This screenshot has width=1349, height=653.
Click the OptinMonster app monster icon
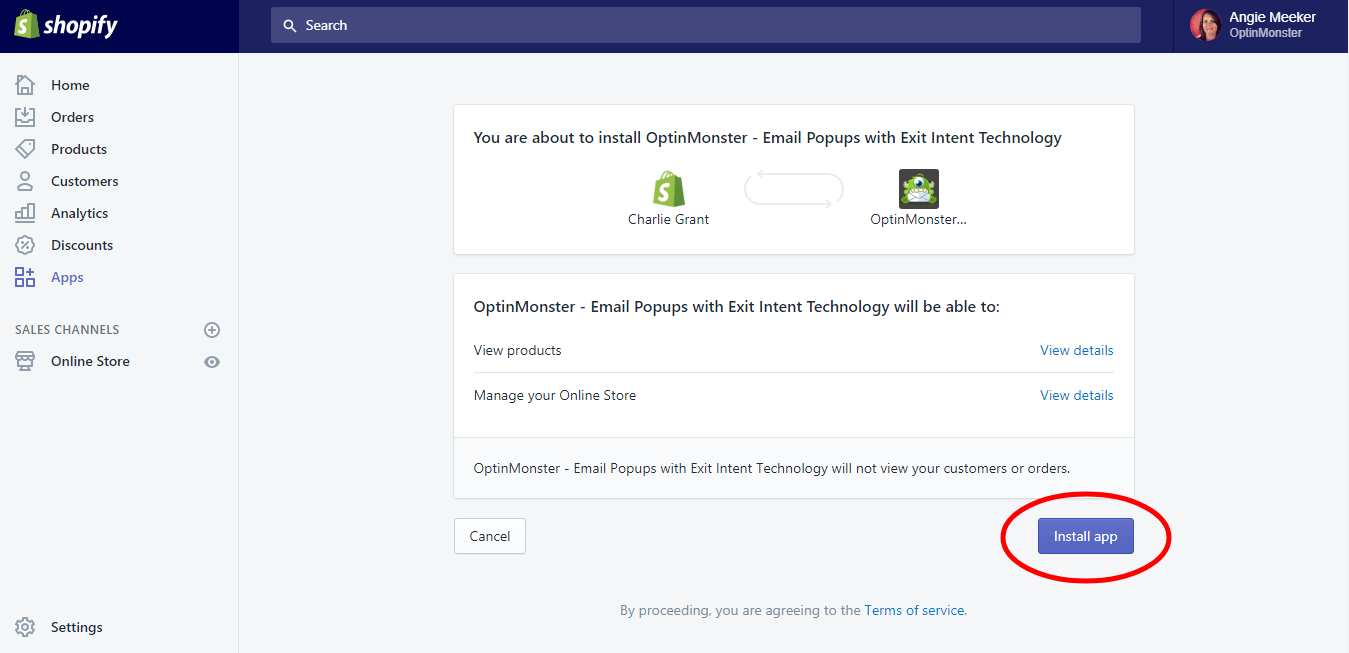tap(919, 188)
